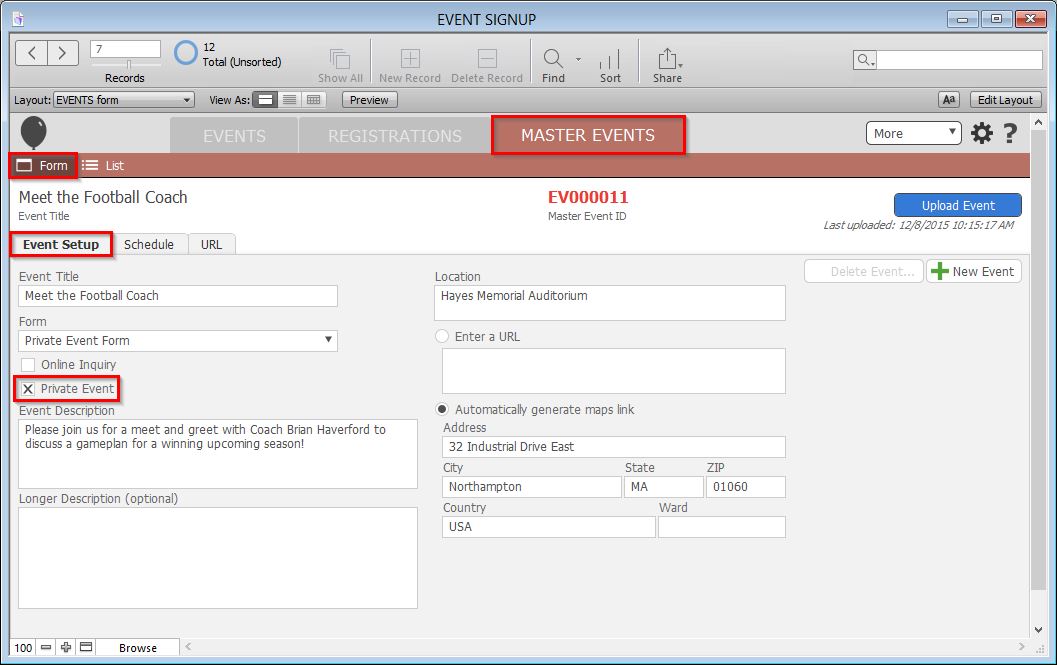Go to the previous record arrow

click(32, 53)
